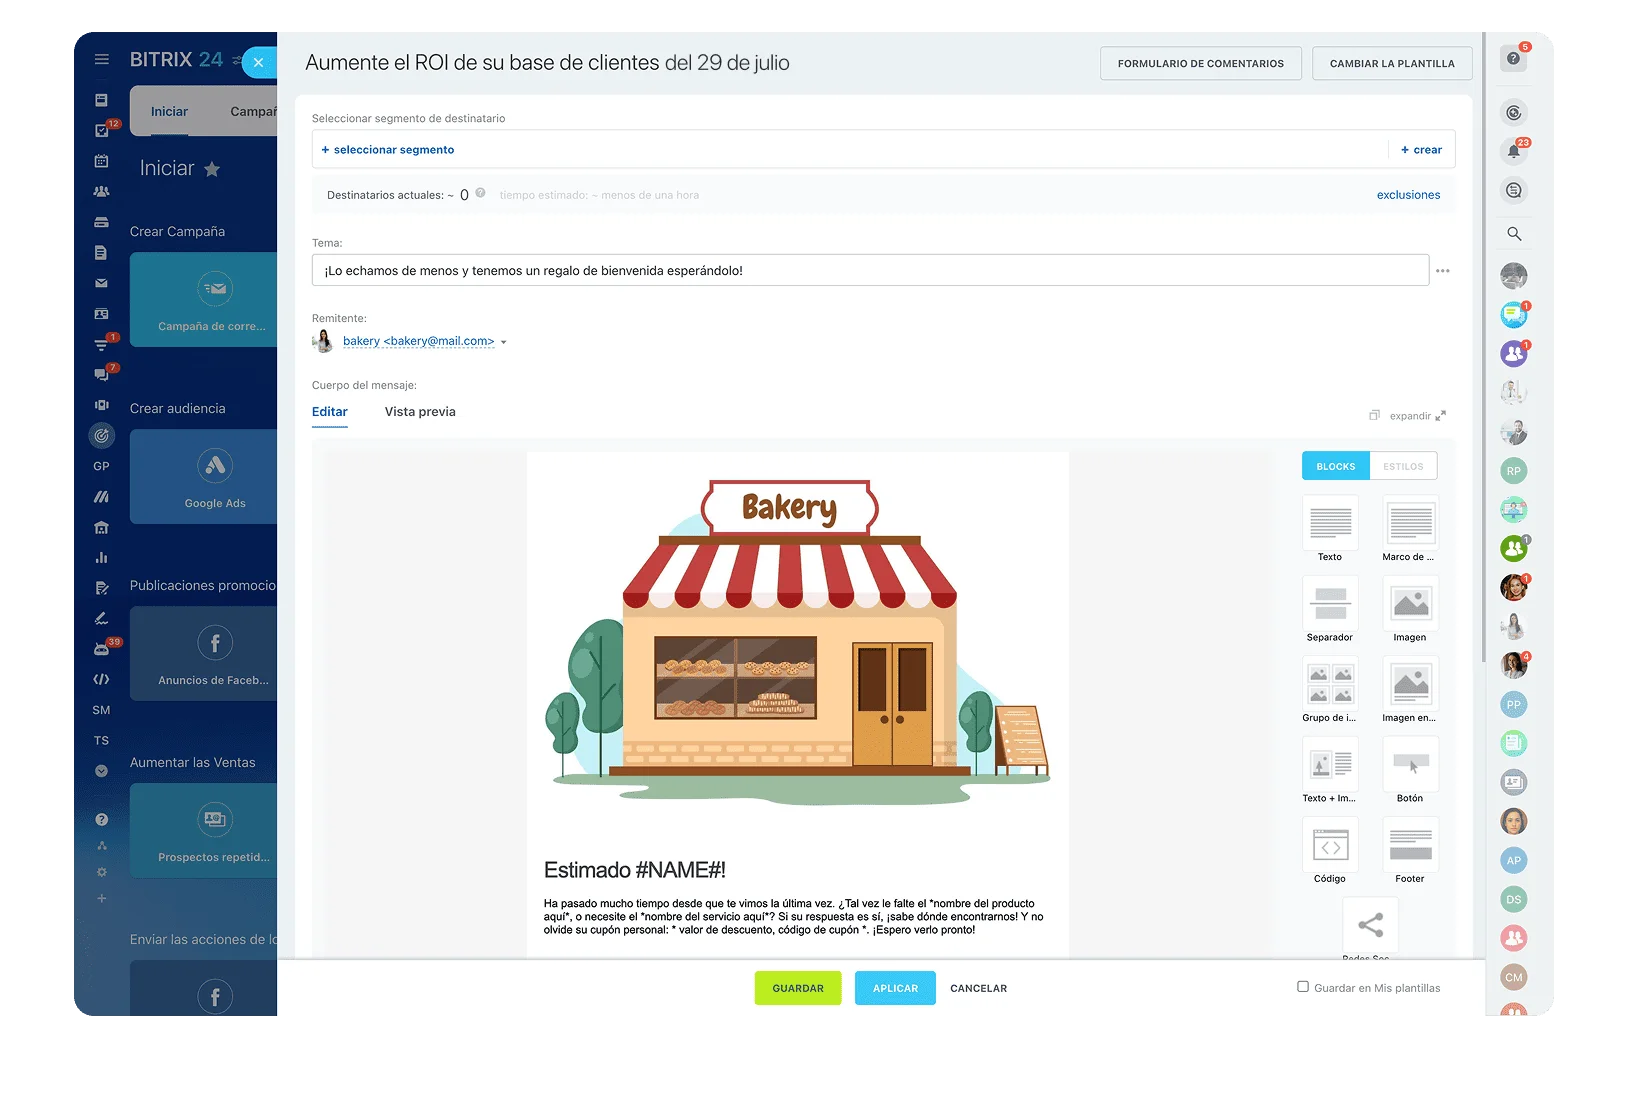Check Guardar en Mis plantillas
Image resolution: width=1628 pixels, height=1104 pixels.
(1303, 987)
